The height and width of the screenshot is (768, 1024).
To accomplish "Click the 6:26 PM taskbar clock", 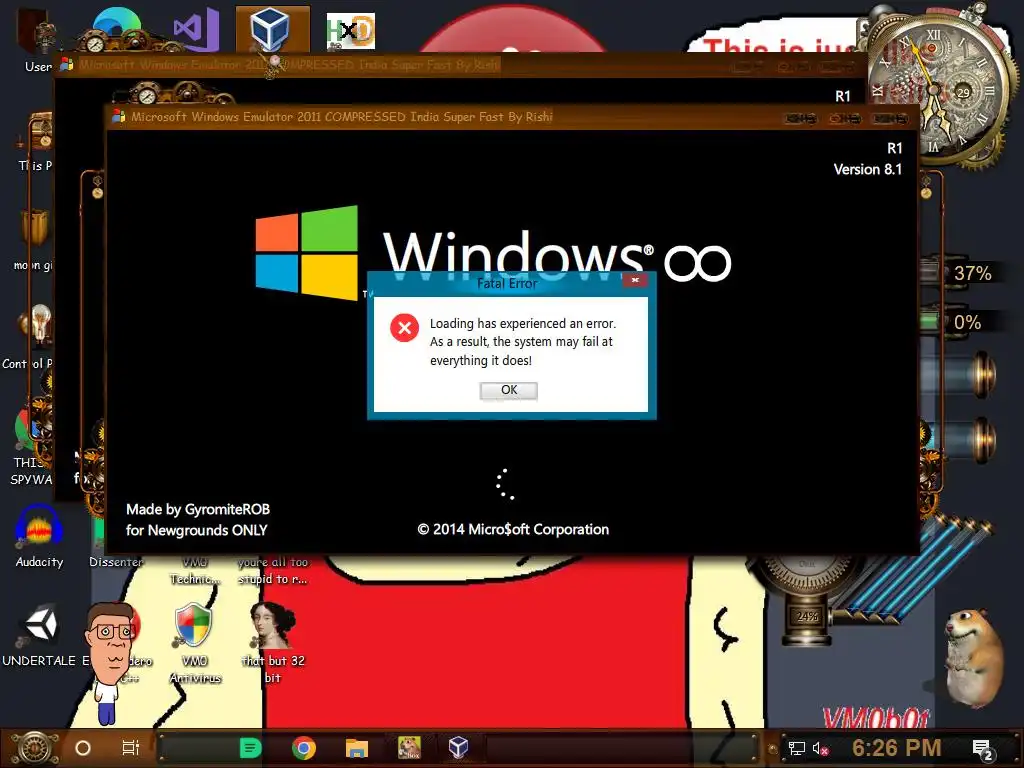I will [x=896, y=747].
